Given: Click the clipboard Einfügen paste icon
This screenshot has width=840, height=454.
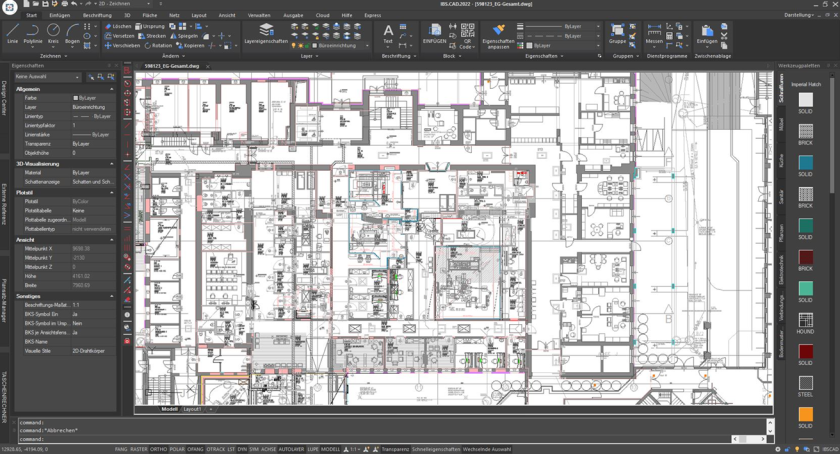Looking at the screenshot, I should point(707,34).
